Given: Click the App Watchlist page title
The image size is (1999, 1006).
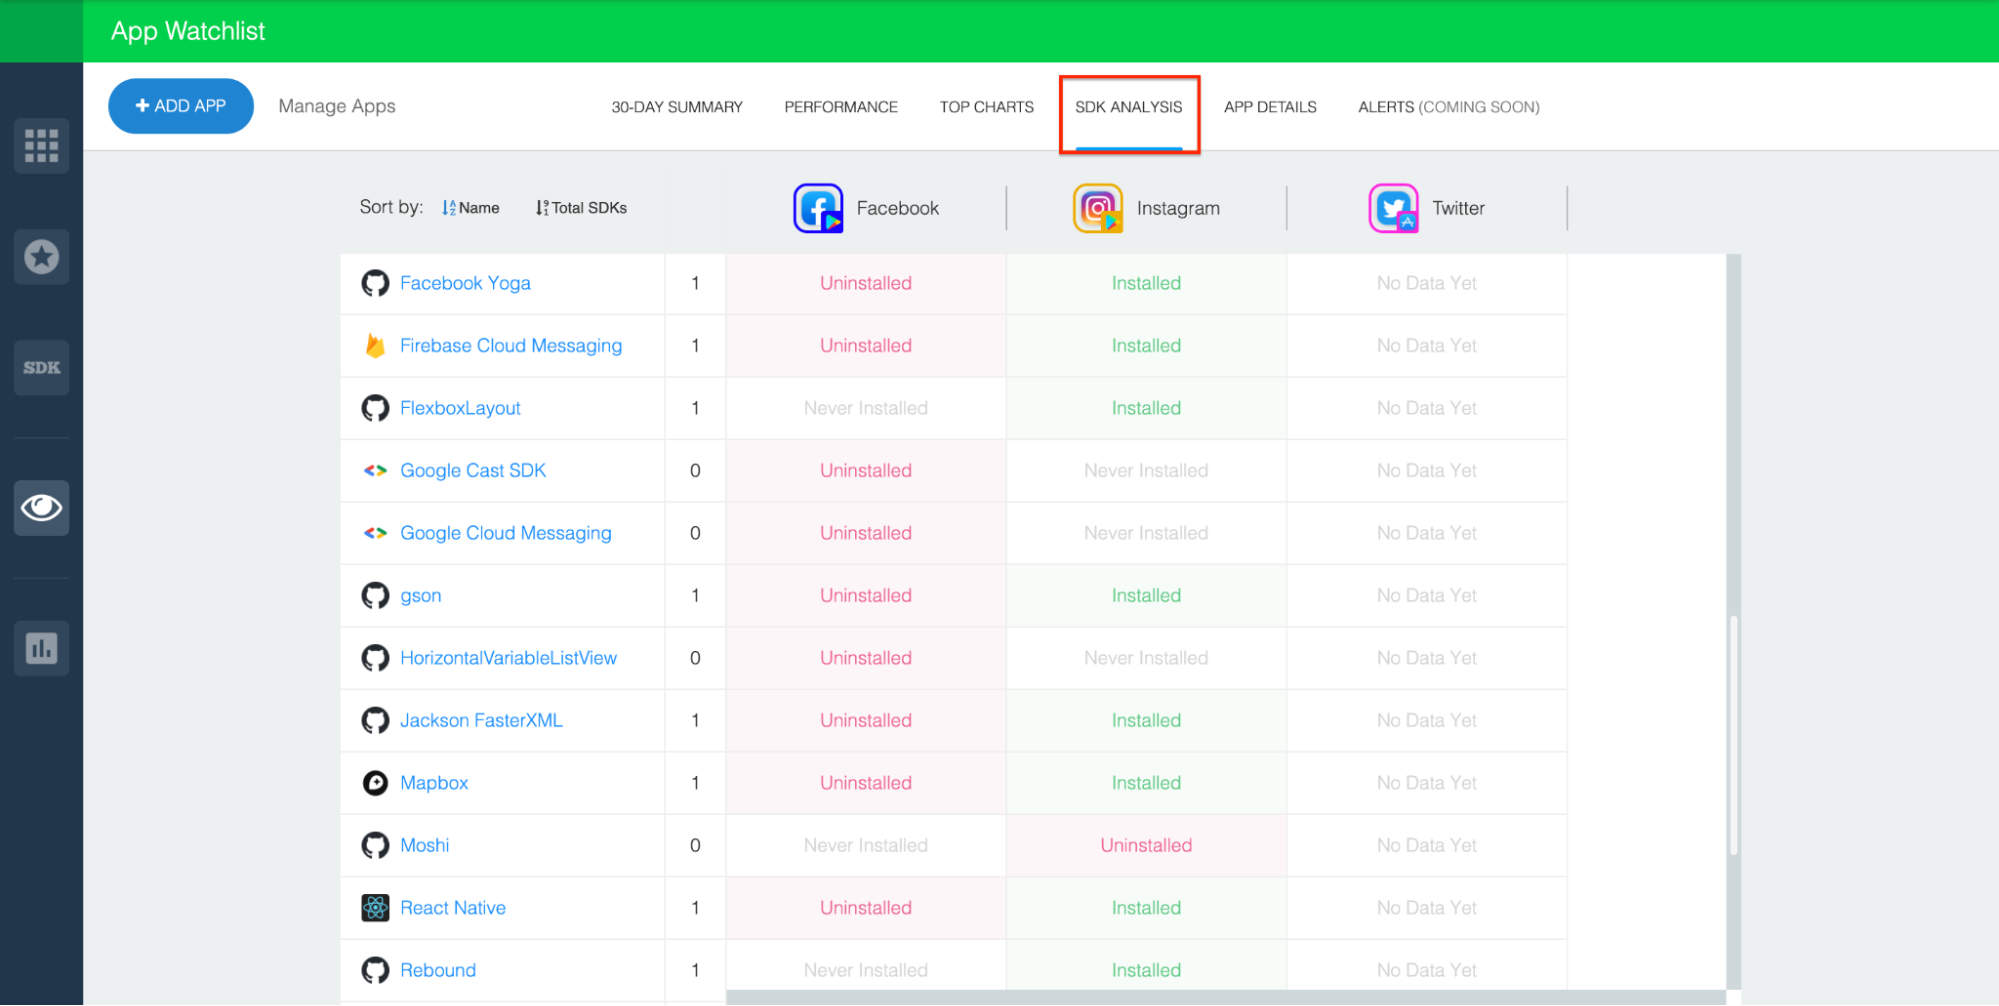Looking at the screenshot, I should (x=188, y=31).
